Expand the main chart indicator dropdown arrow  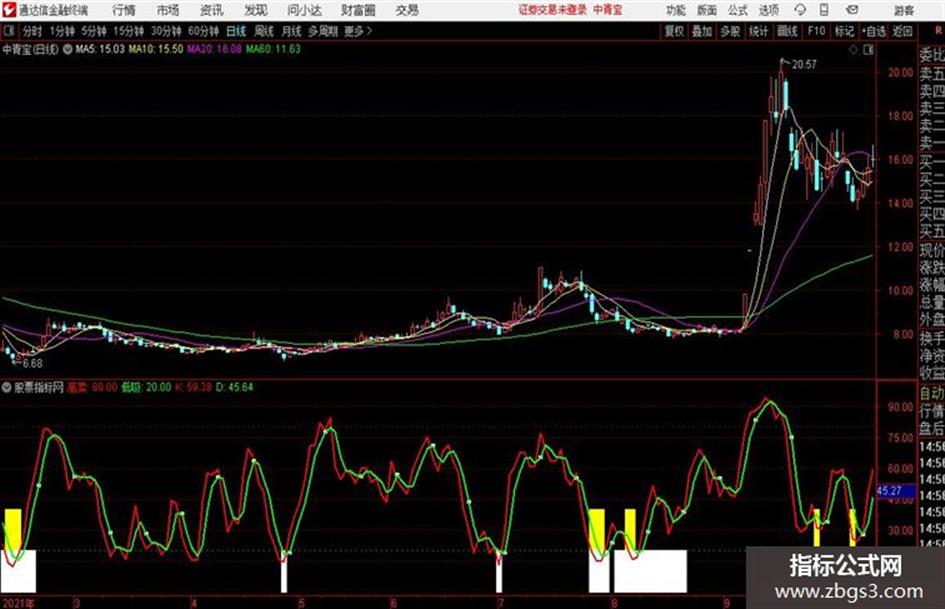coord(68,49)
